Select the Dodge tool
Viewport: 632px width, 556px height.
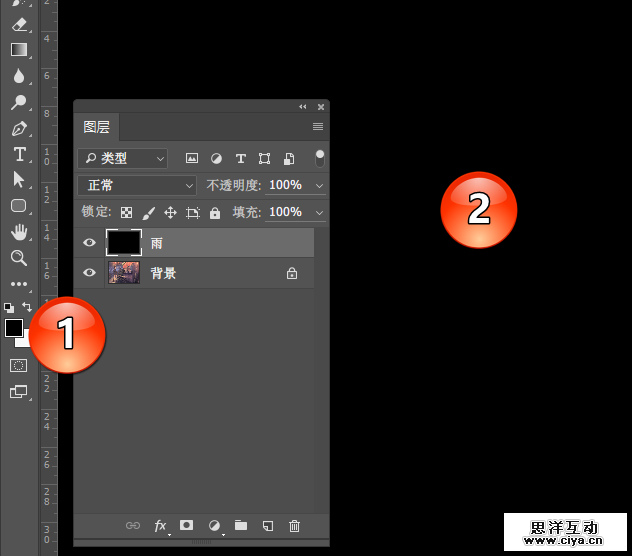click(19, 102)
